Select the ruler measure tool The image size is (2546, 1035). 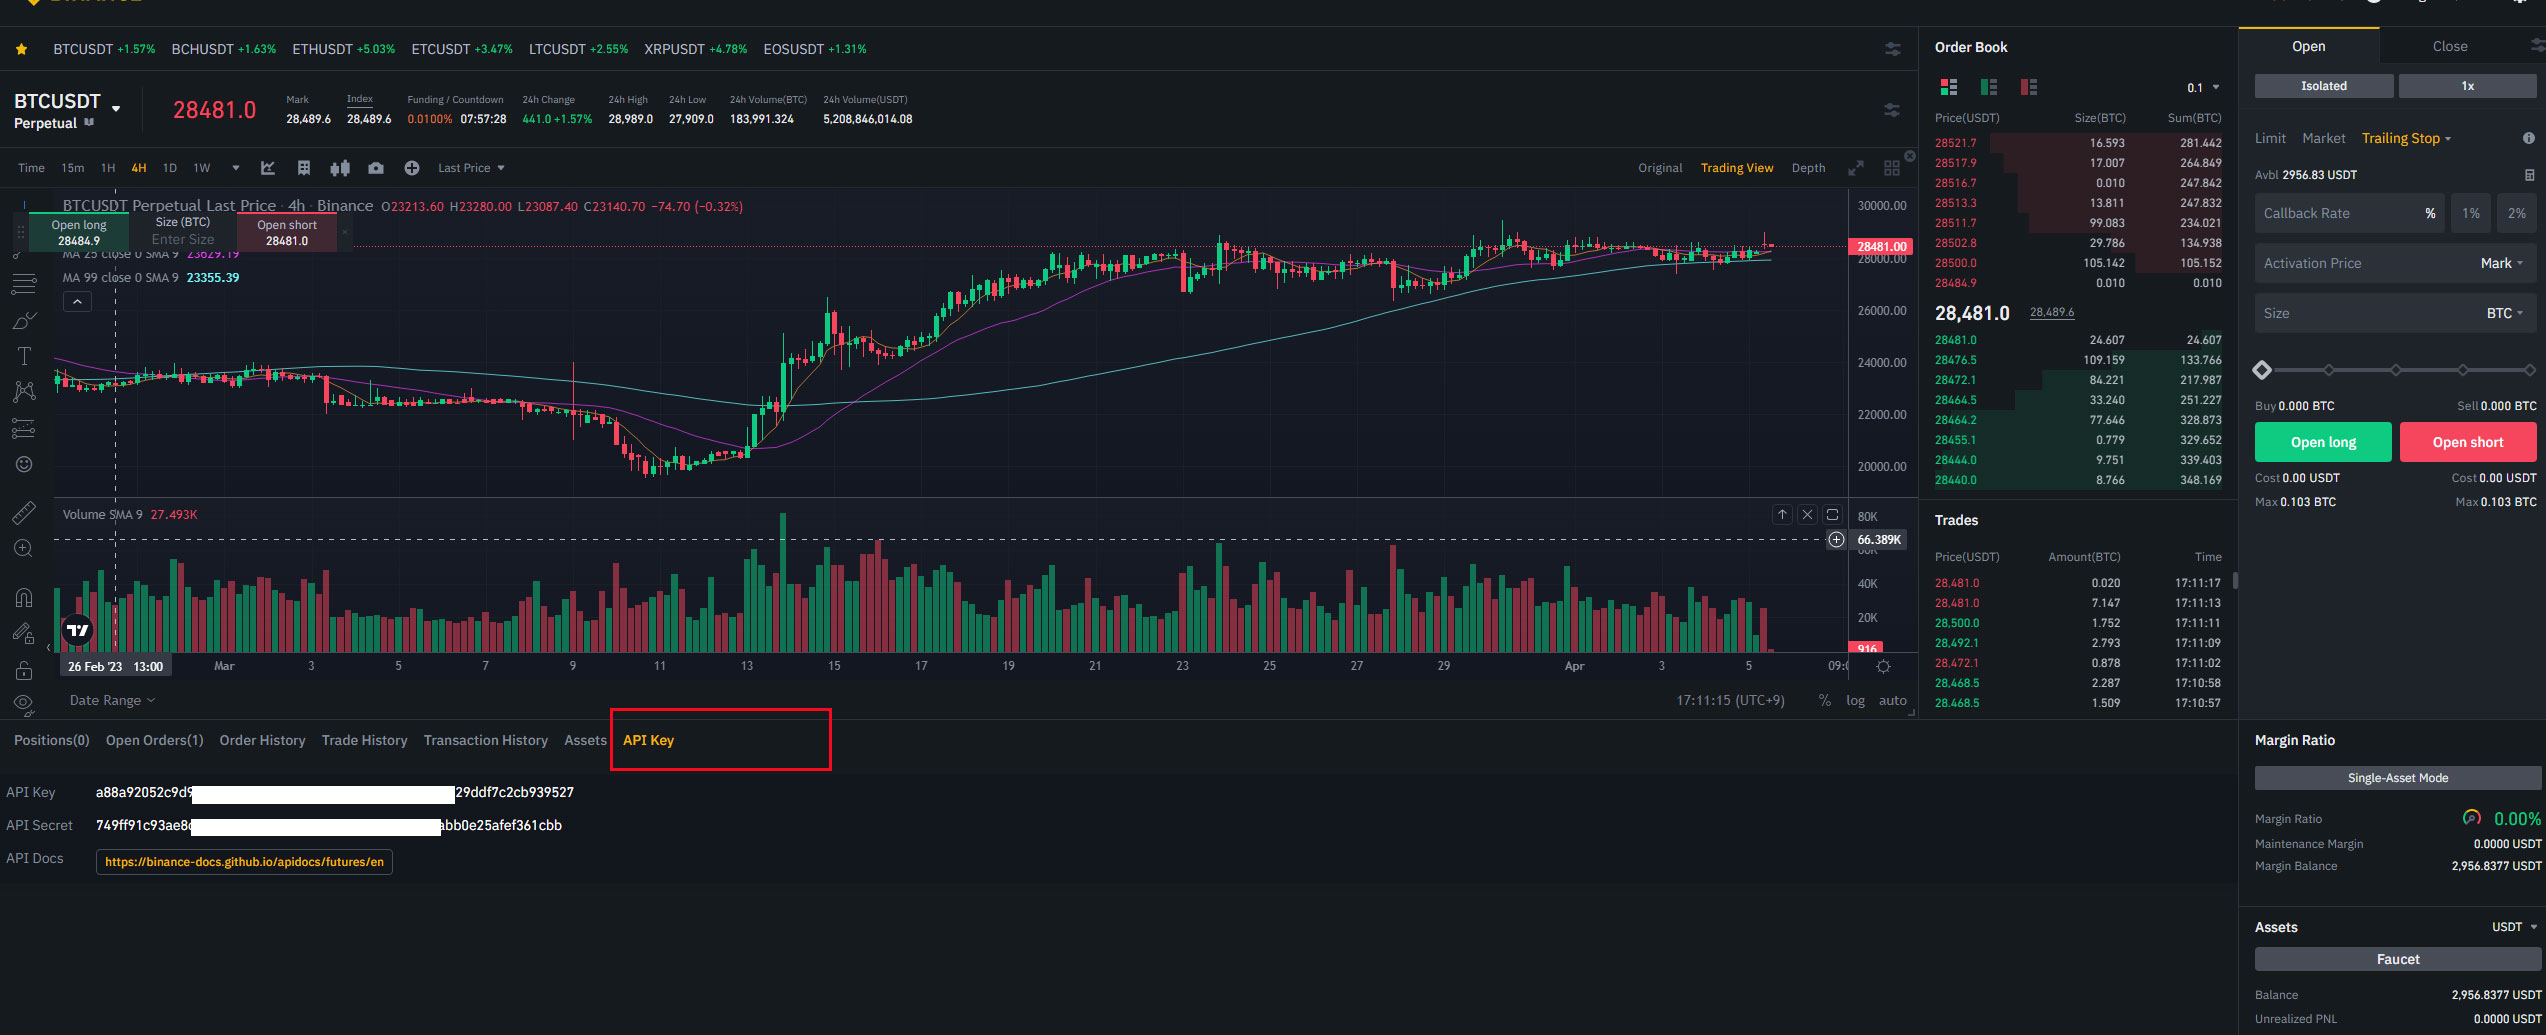click(24, 513)
